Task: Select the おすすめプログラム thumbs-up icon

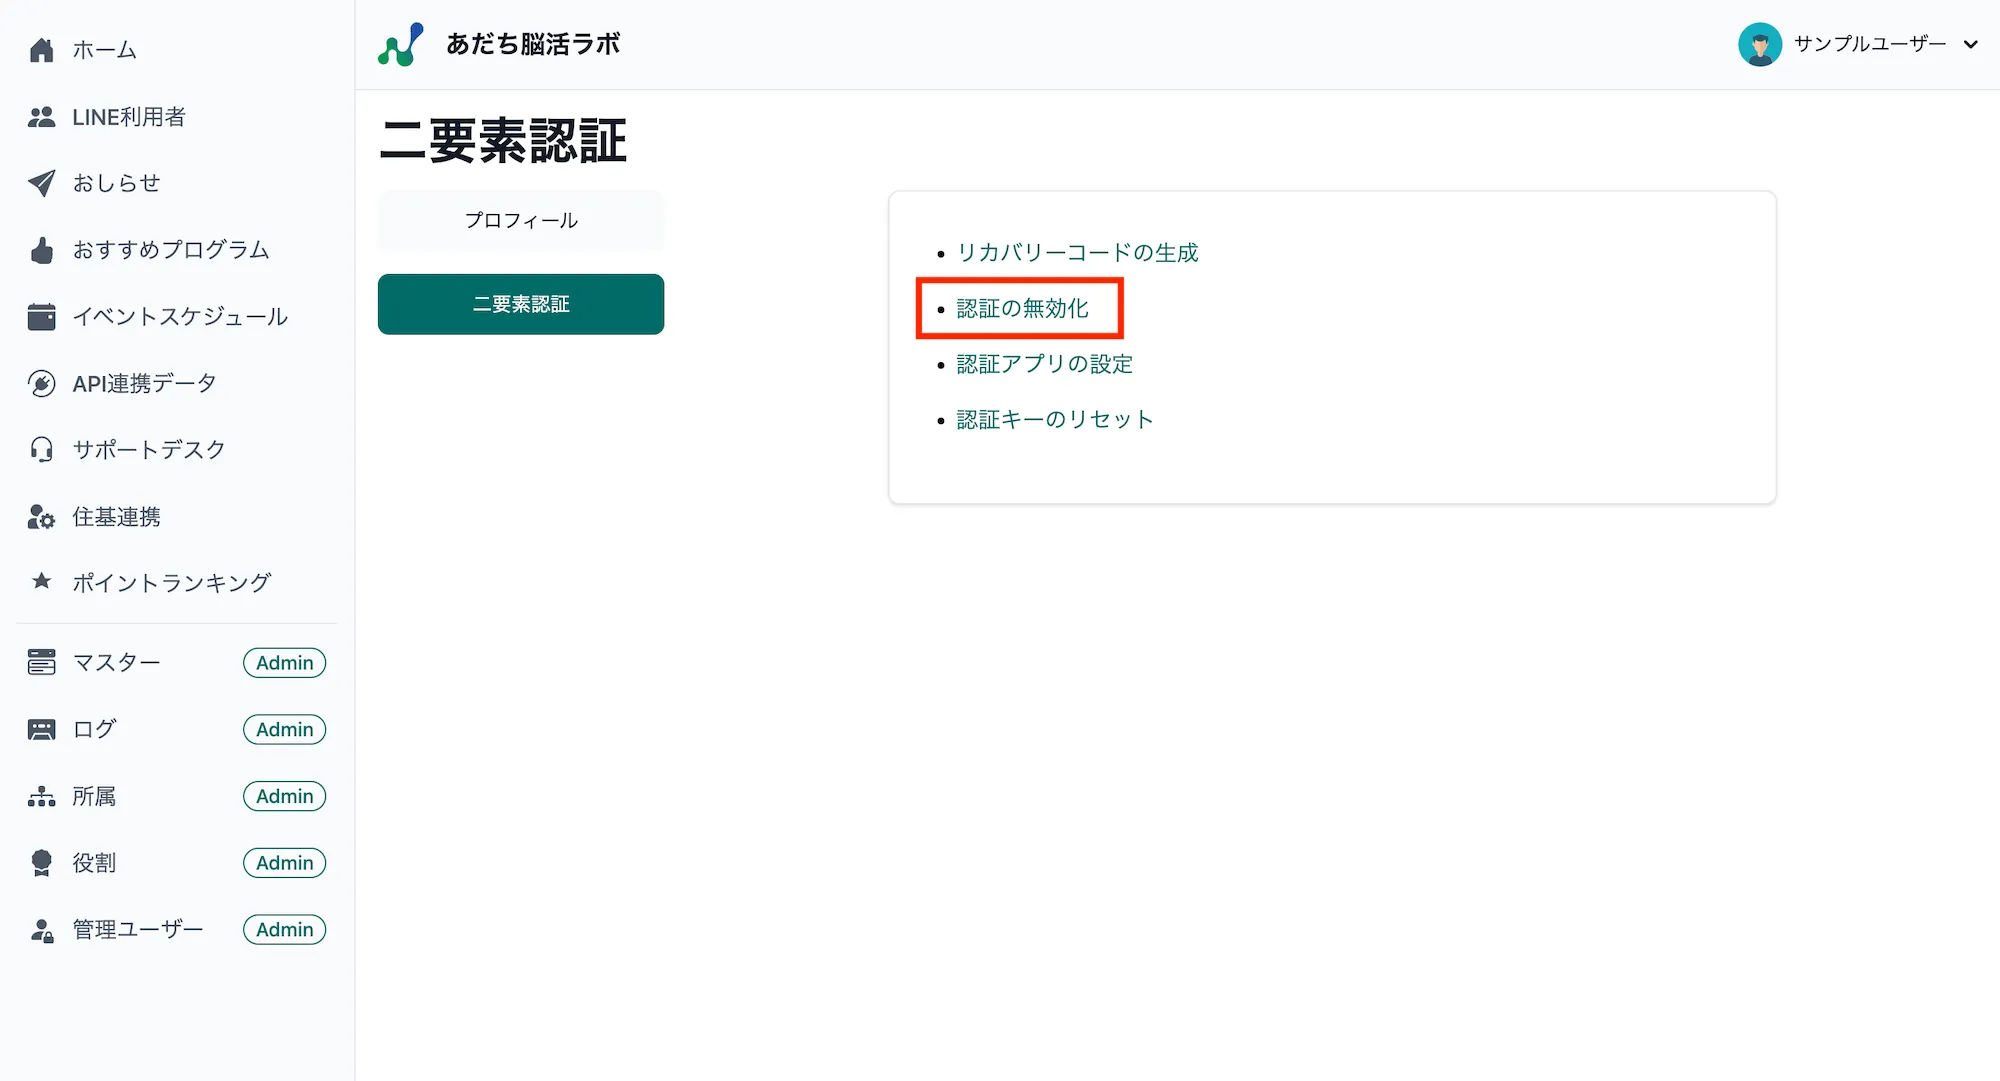Action: point(41,250)
